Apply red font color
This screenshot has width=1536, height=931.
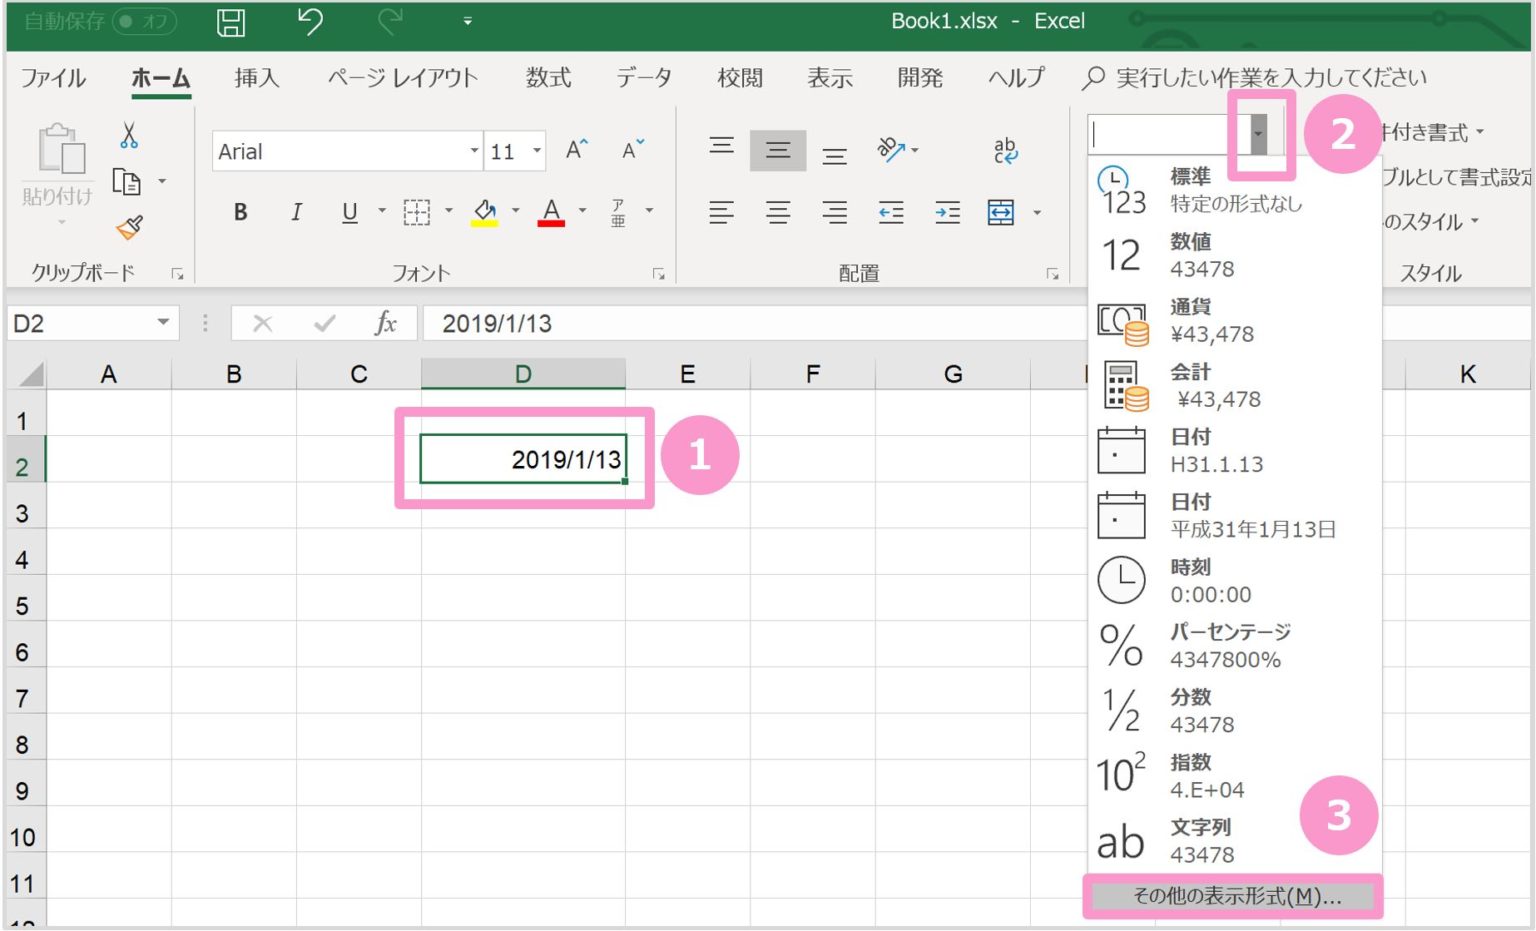[x=551, y=212]
